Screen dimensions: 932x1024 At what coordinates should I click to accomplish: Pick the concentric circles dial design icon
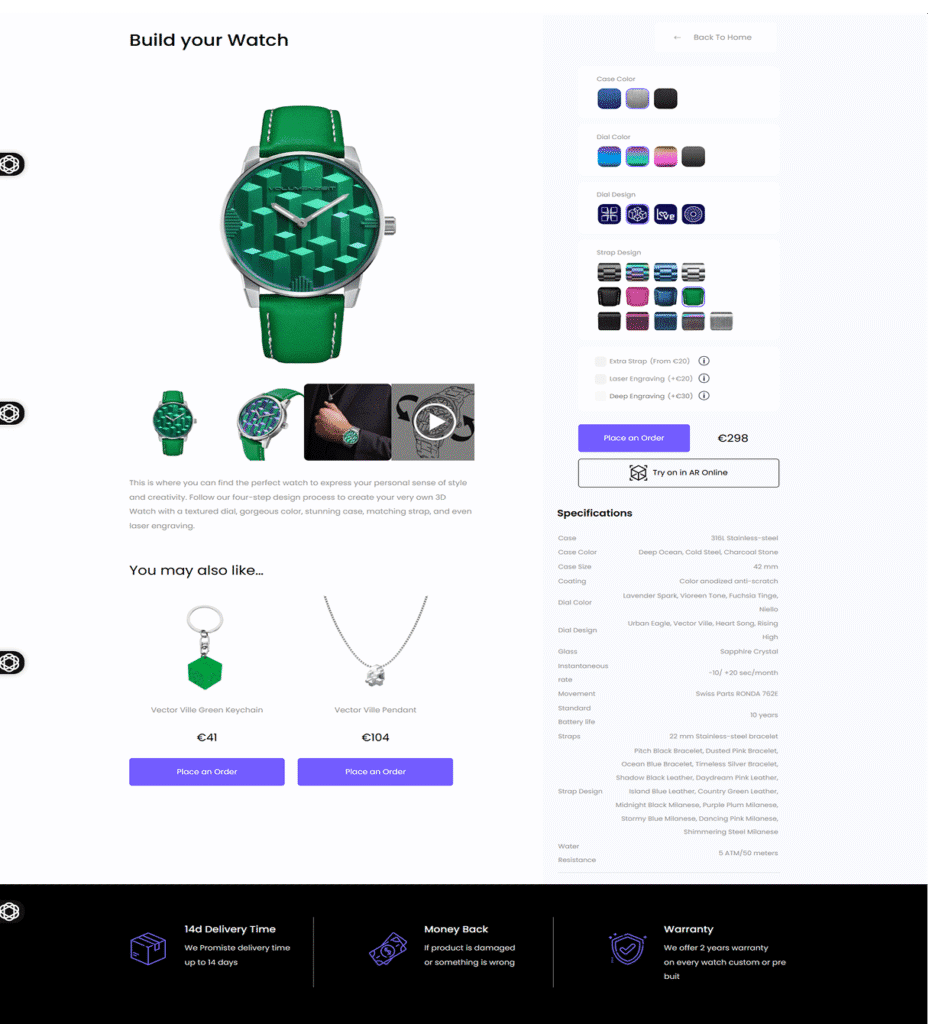click(693, 214)
